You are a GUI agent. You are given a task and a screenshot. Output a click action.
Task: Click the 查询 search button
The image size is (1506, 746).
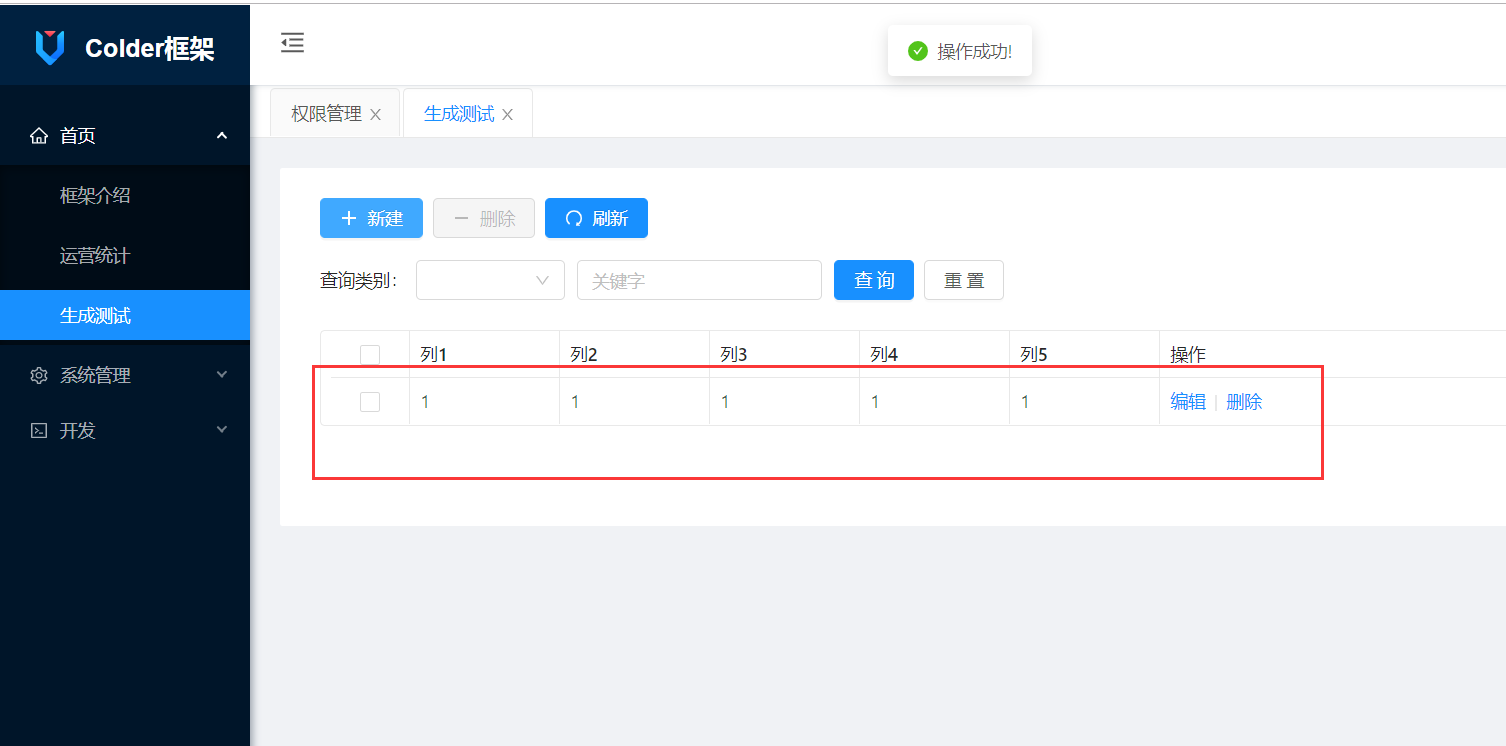[874, 280]
